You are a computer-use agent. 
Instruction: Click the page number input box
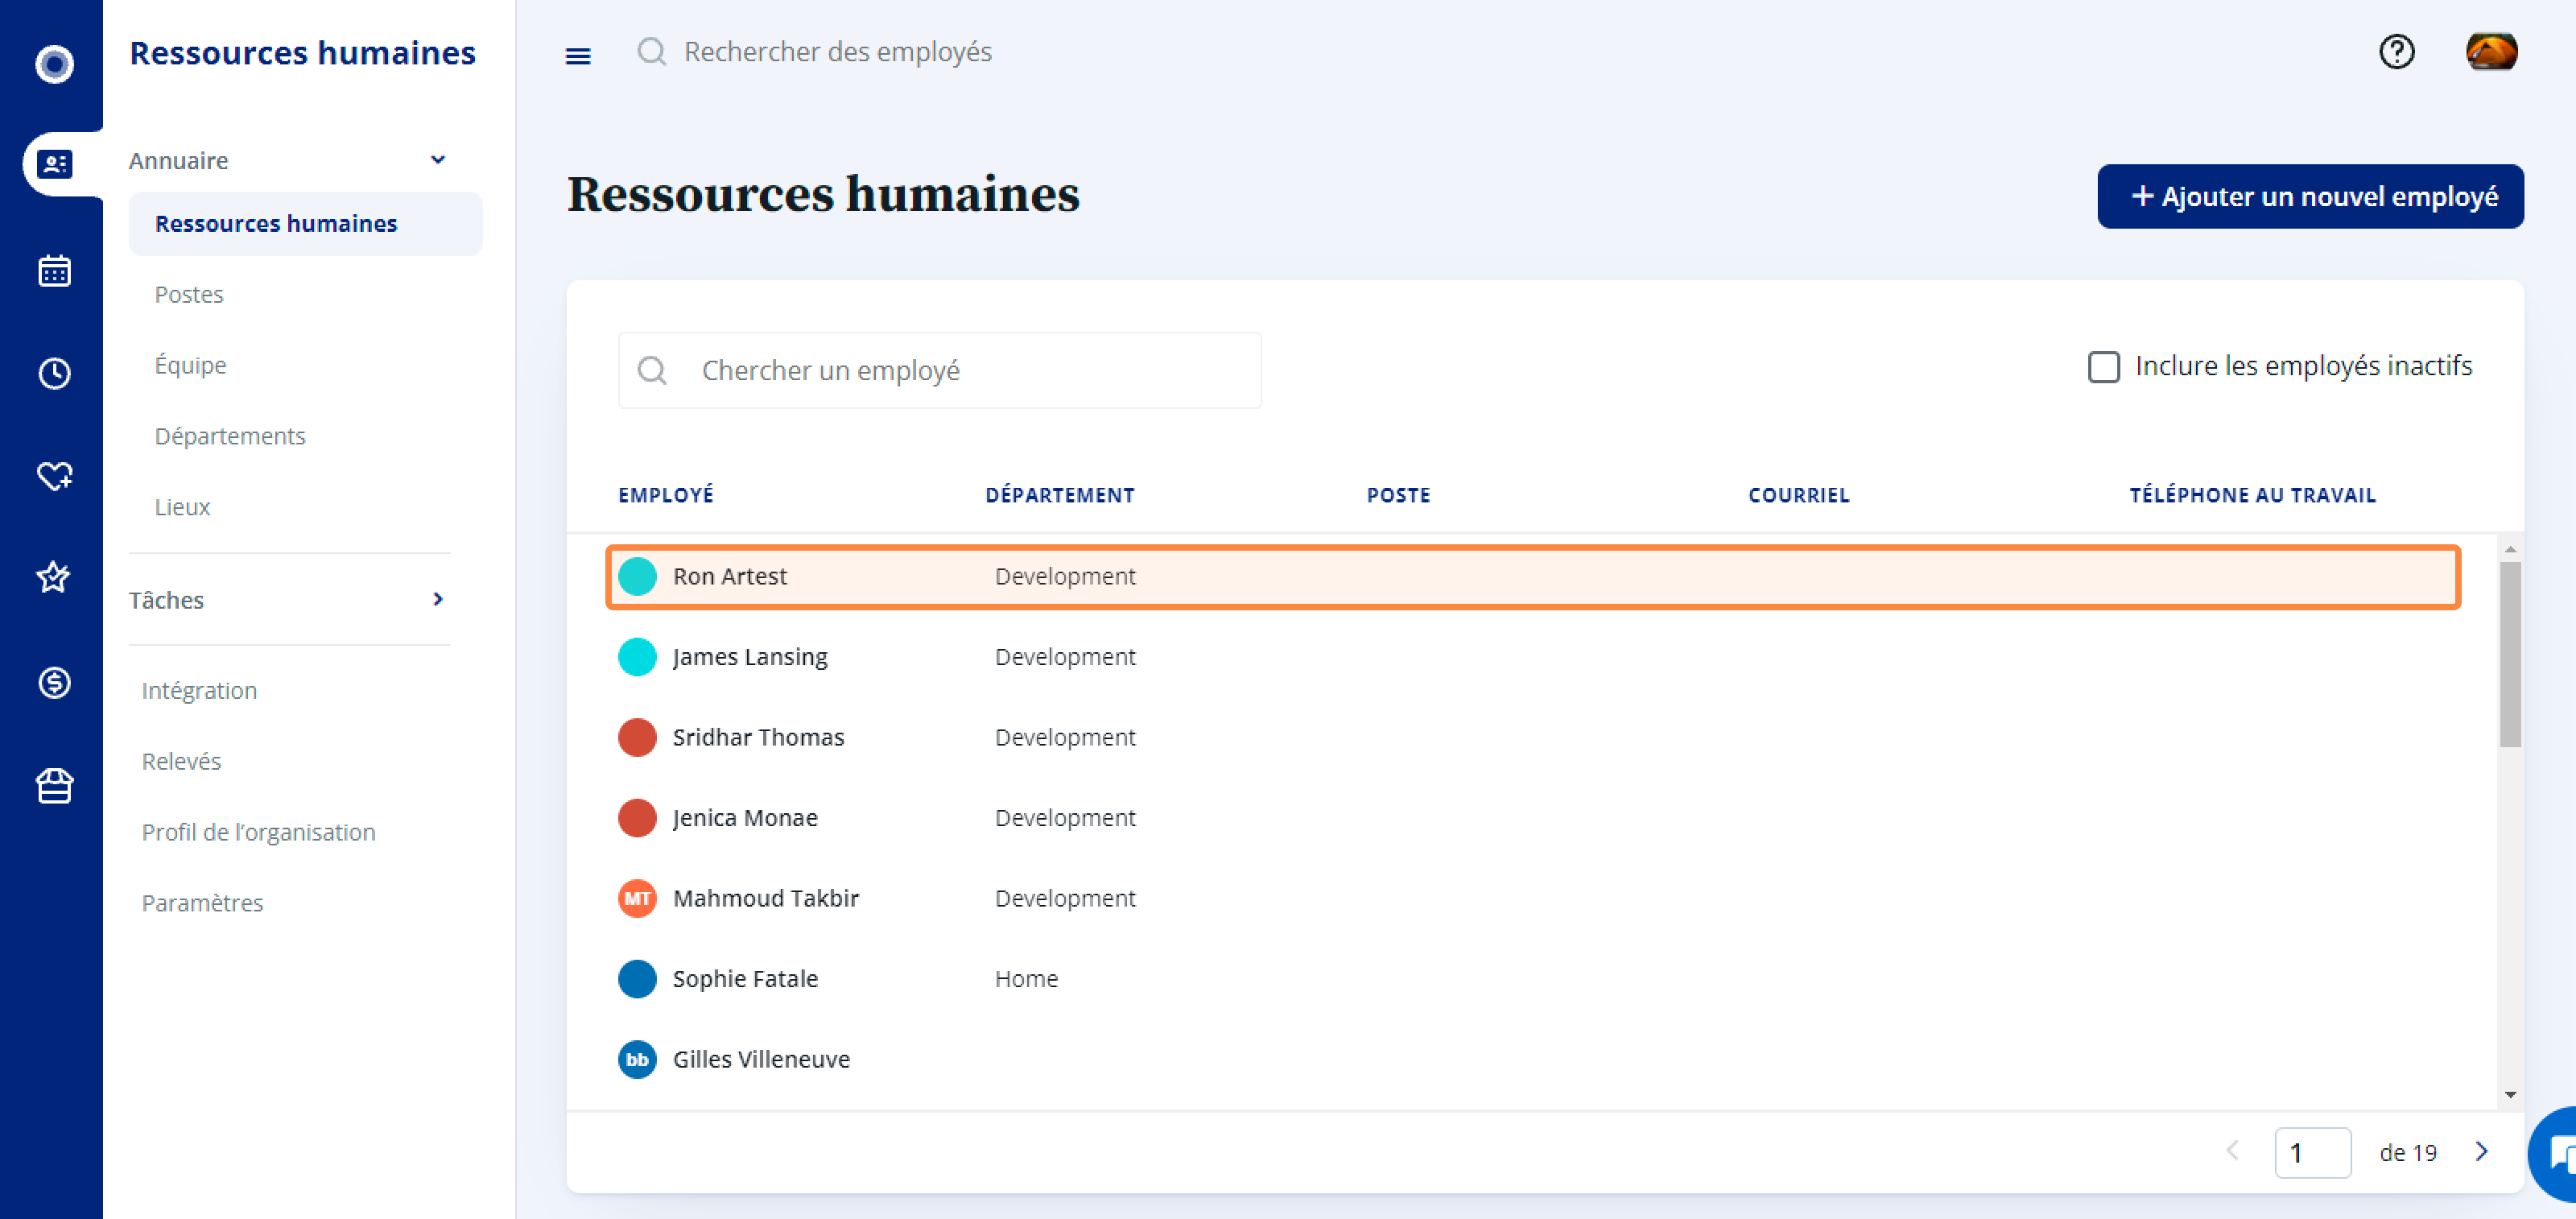tap(2312, 1153)
